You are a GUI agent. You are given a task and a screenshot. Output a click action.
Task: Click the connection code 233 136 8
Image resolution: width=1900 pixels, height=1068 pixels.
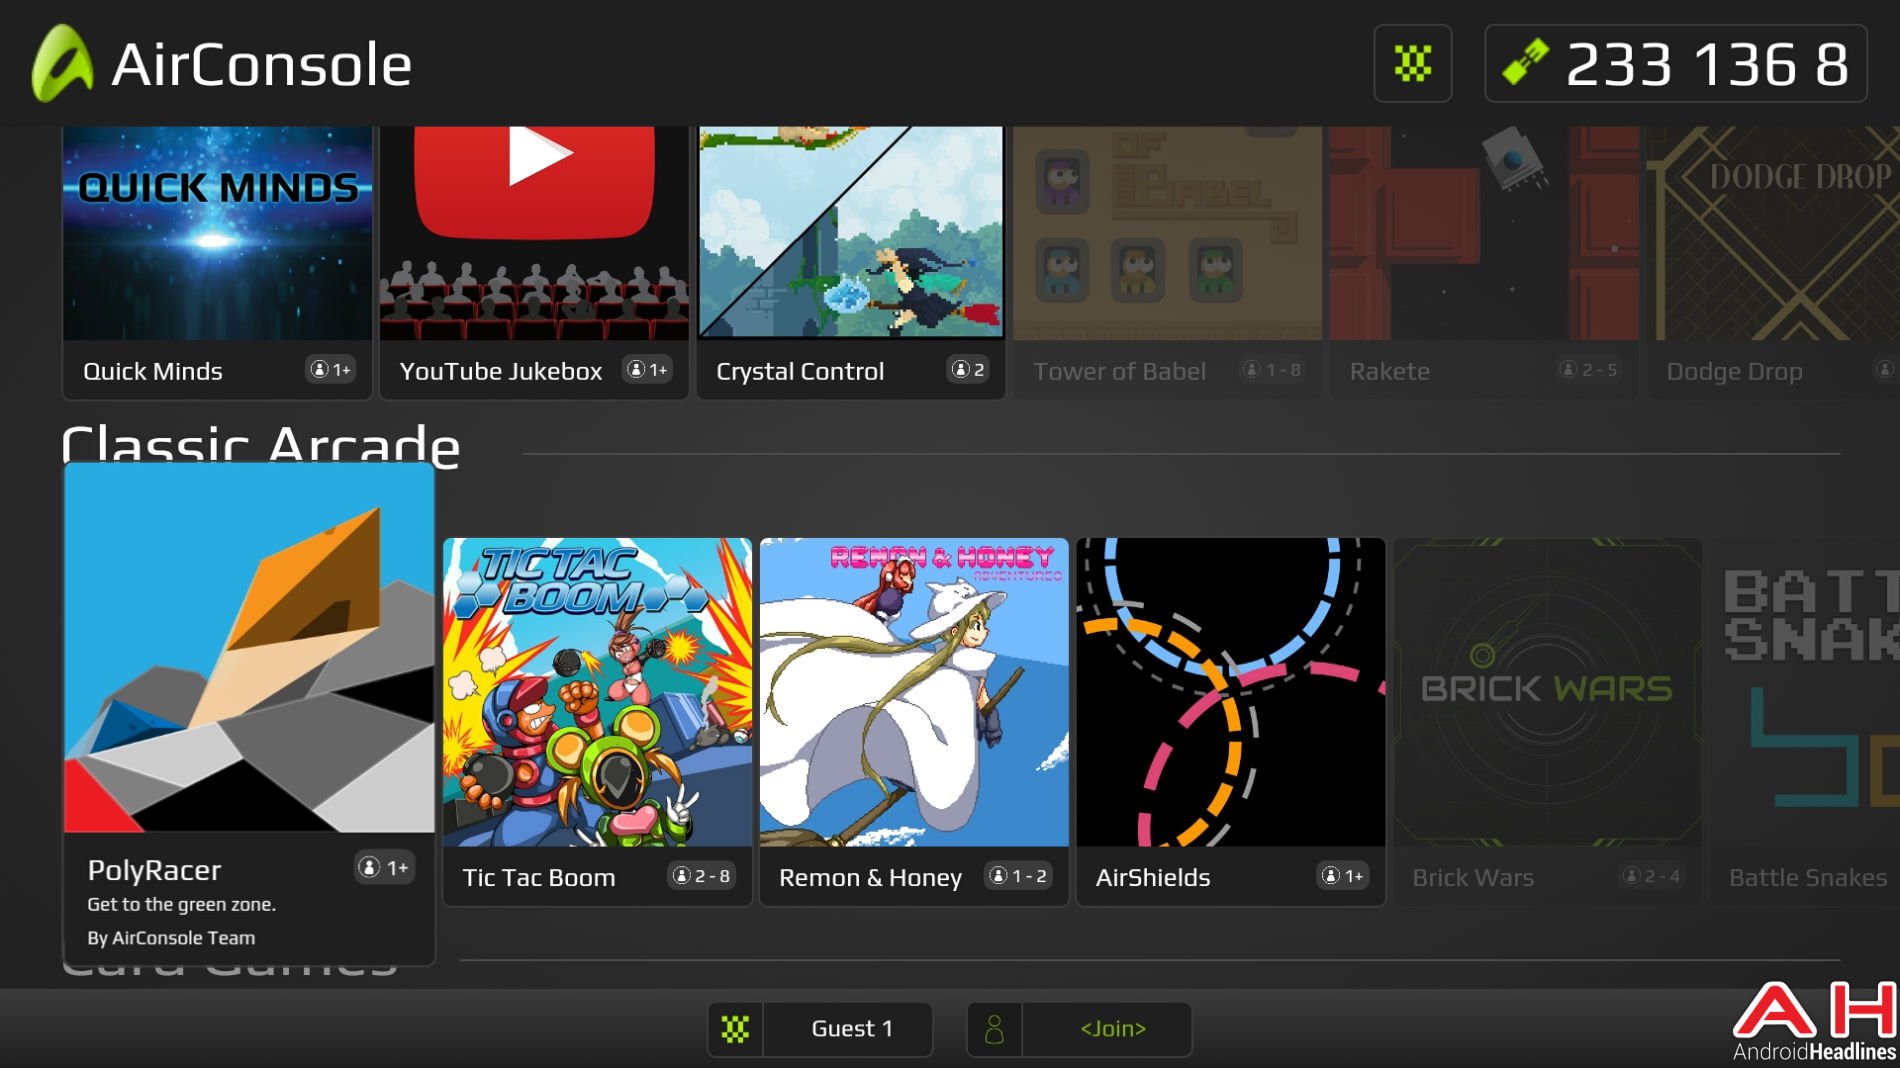click(x=1706, y=65)
